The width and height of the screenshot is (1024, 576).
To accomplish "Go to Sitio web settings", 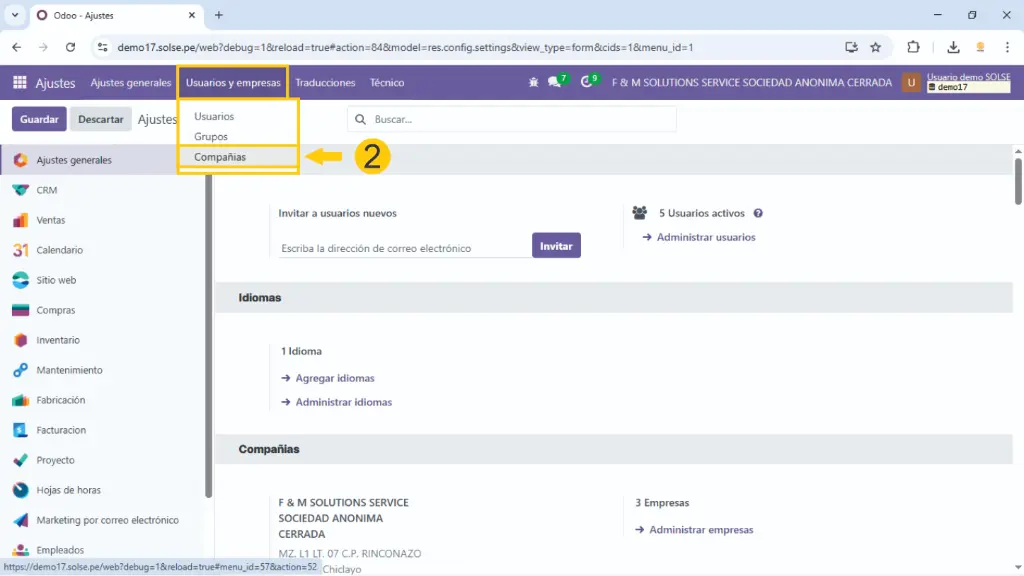I will [x=56, y=280].
